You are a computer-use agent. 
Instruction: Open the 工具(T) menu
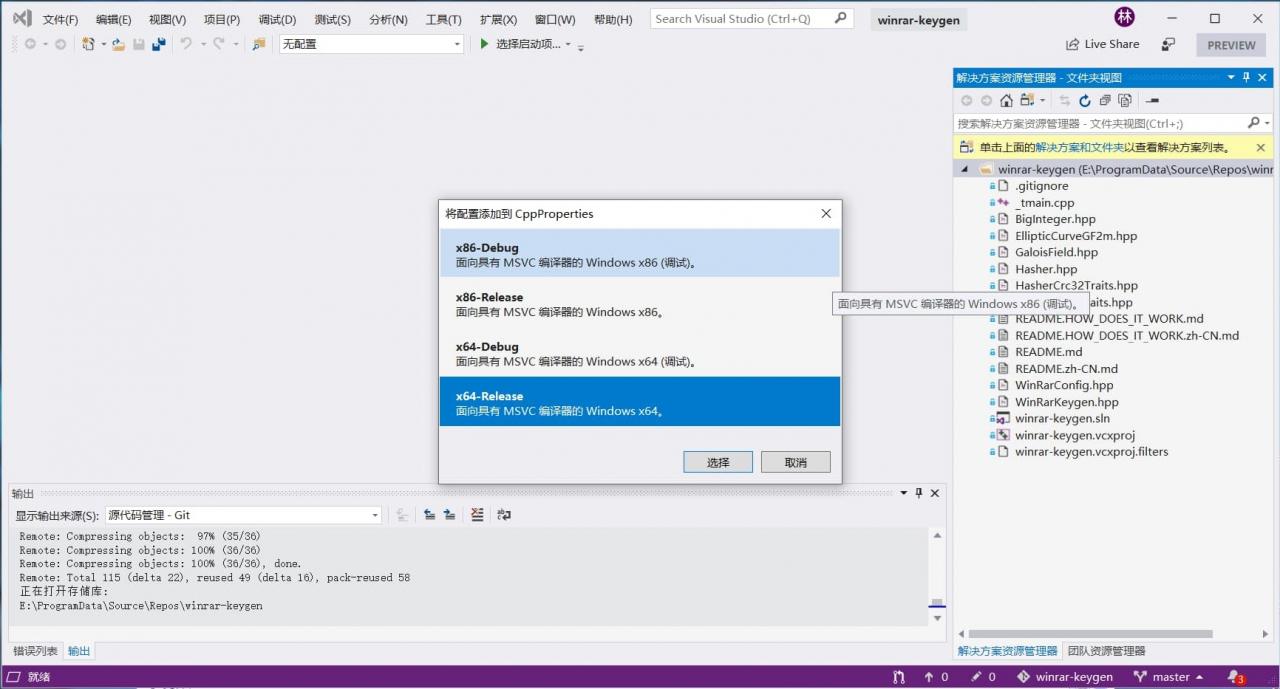(x=443, y=19)
